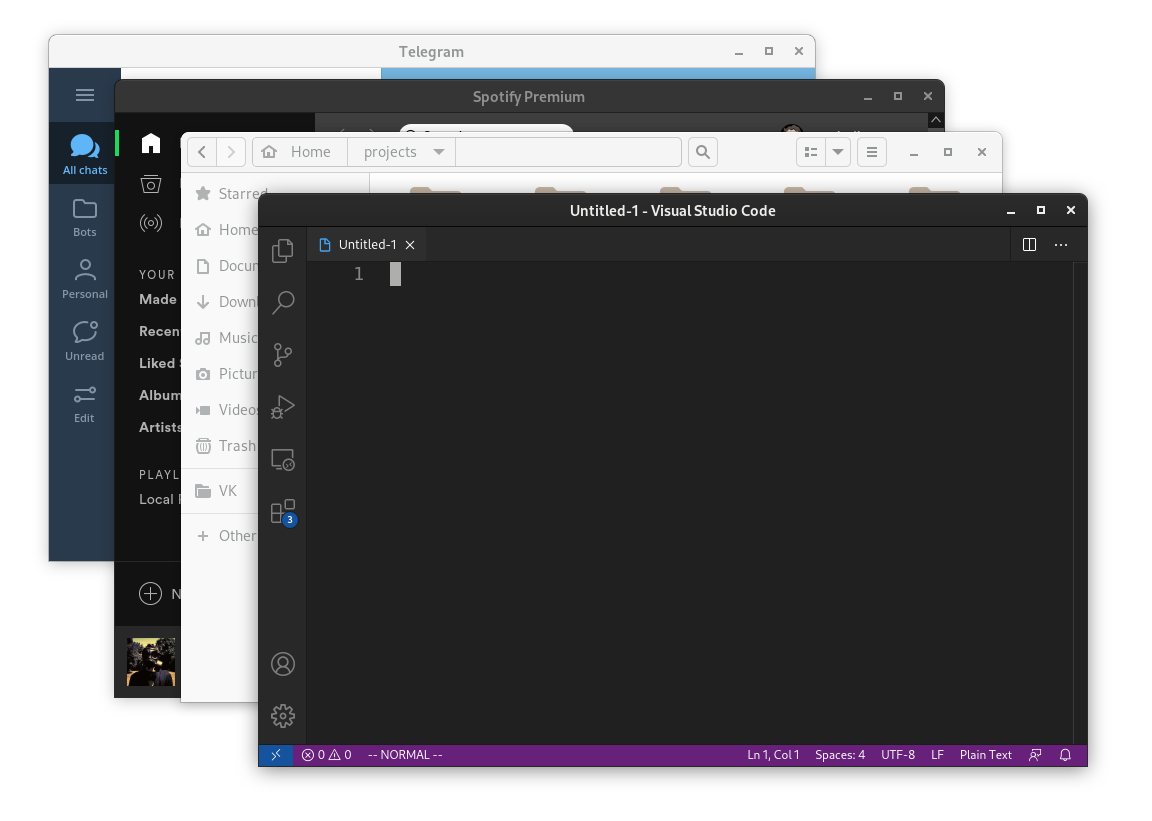Click Home in file manager path bar

(x=300, y=152)
